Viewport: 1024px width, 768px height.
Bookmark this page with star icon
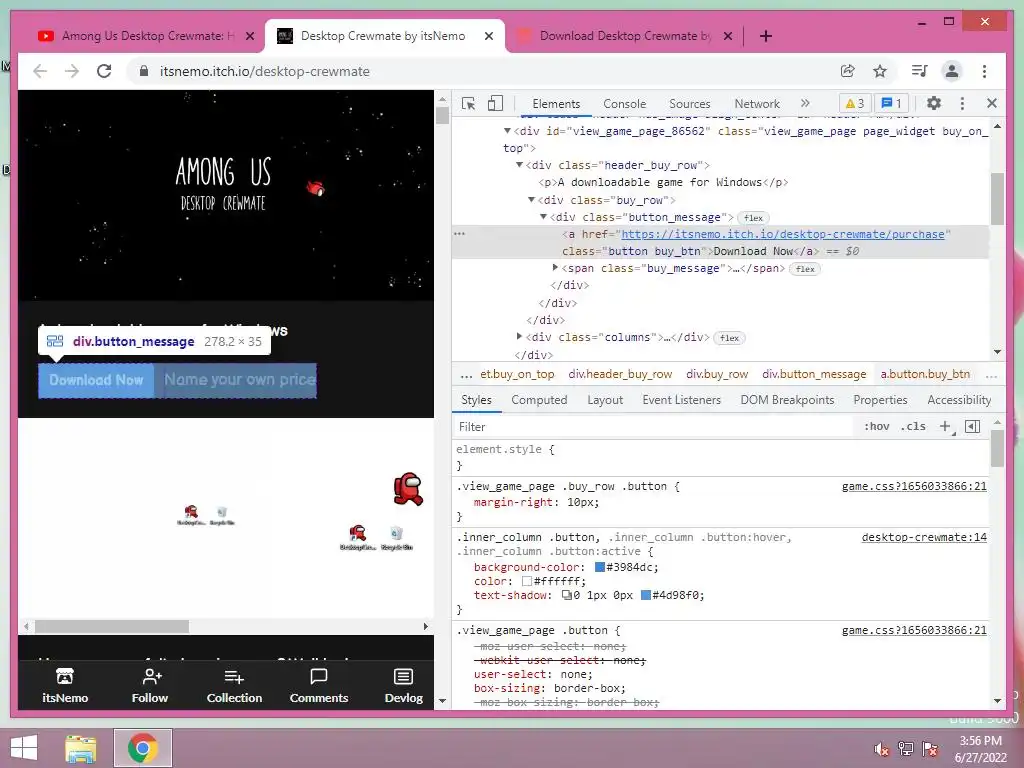point(880,71)
